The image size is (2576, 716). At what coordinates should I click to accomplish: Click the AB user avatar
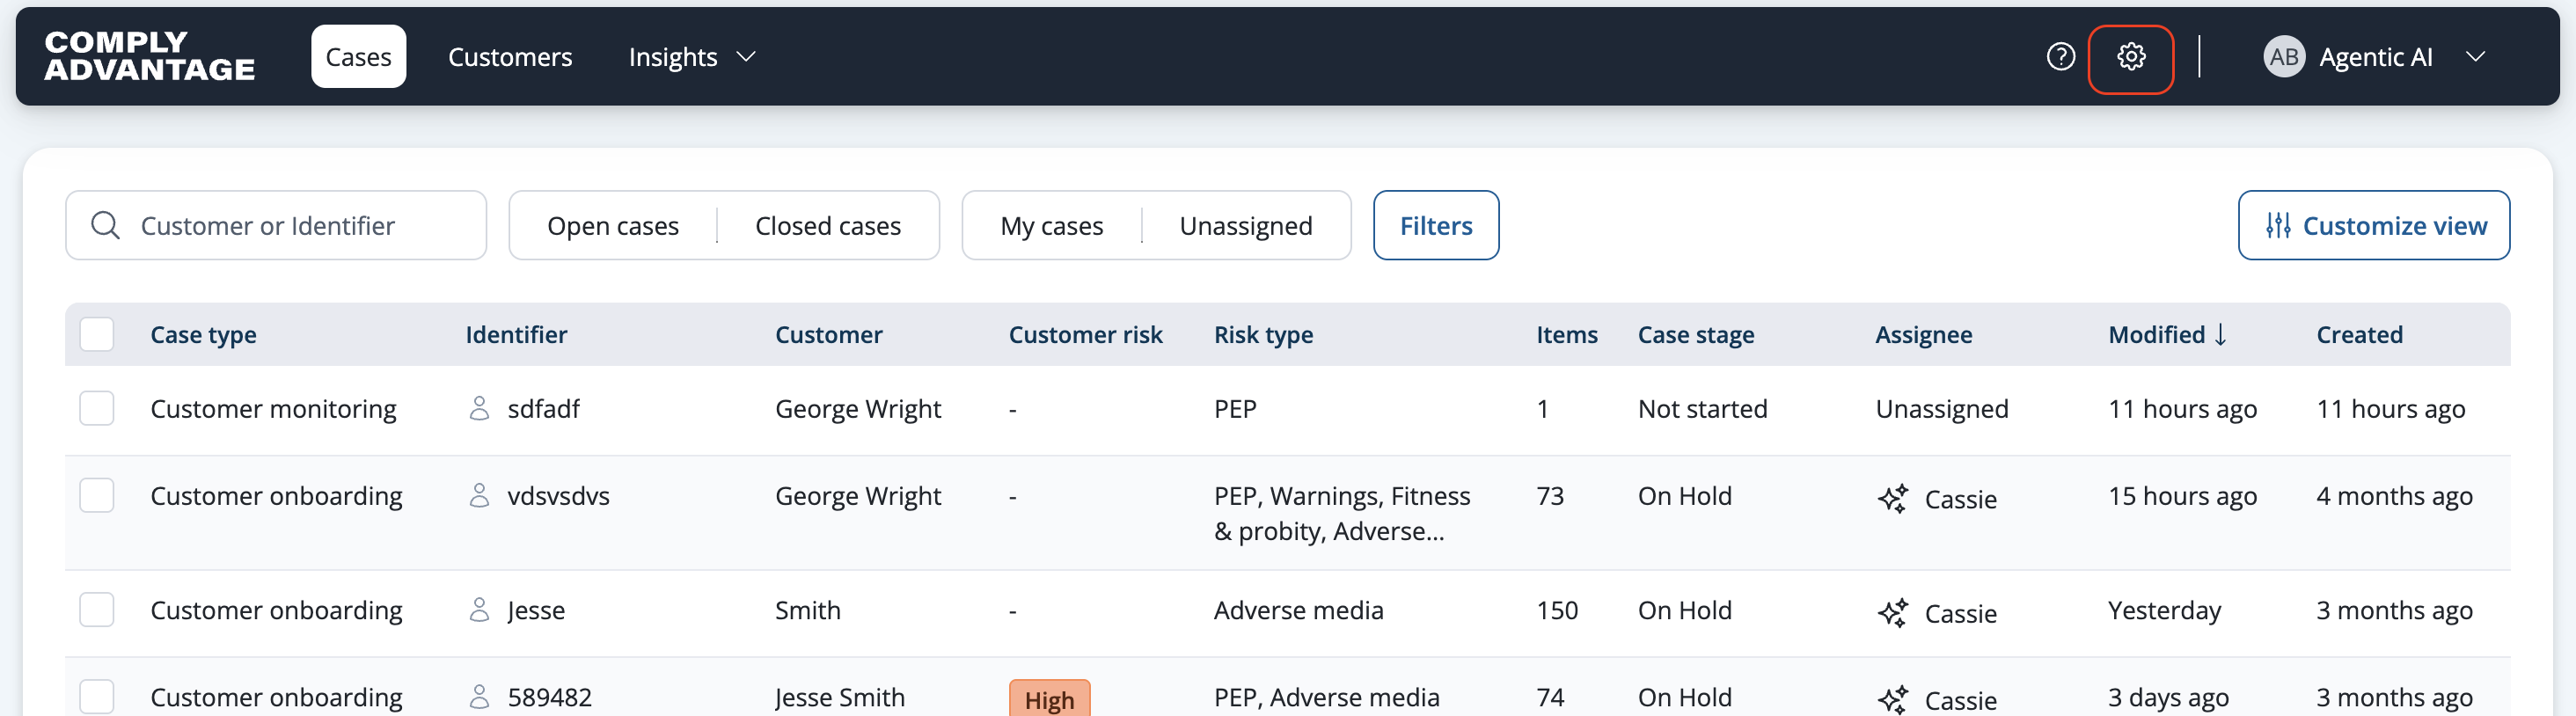point(2284,57)
